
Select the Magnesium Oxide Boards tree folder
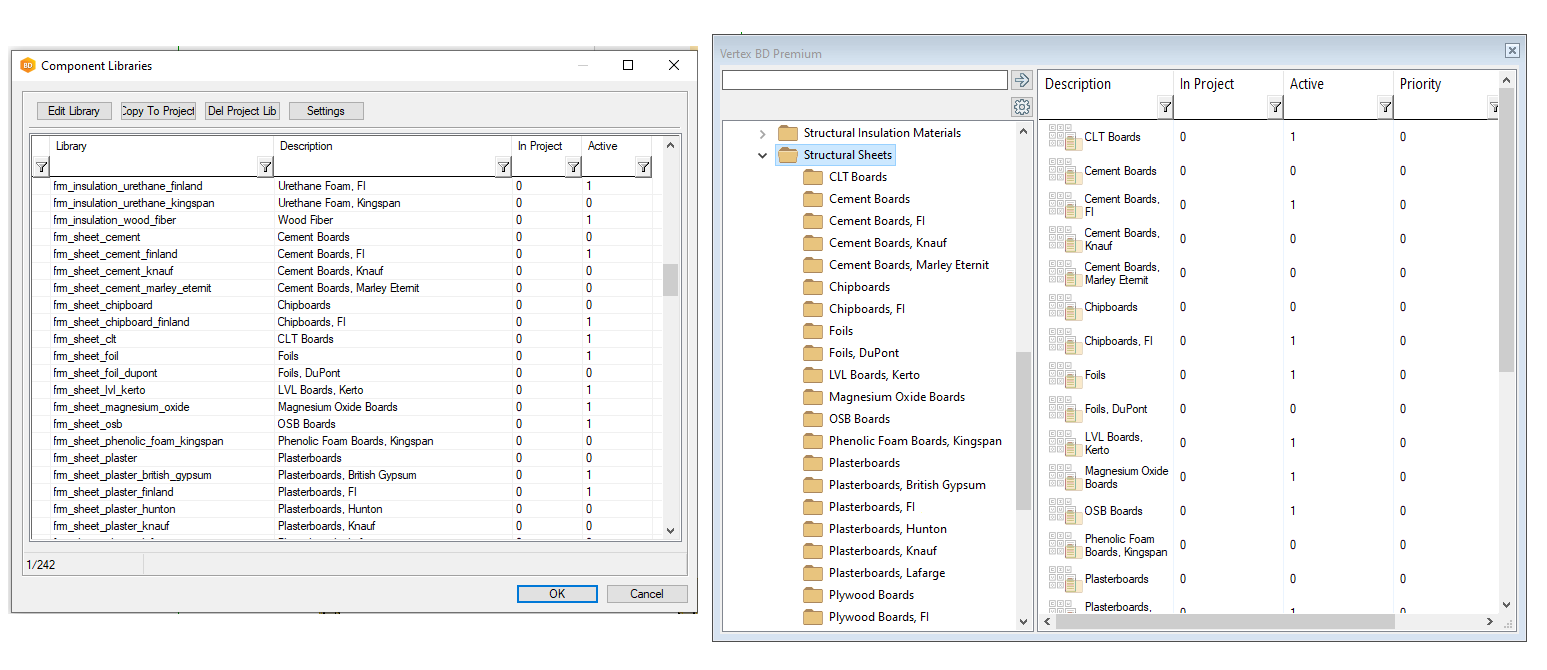pos(897,397)
